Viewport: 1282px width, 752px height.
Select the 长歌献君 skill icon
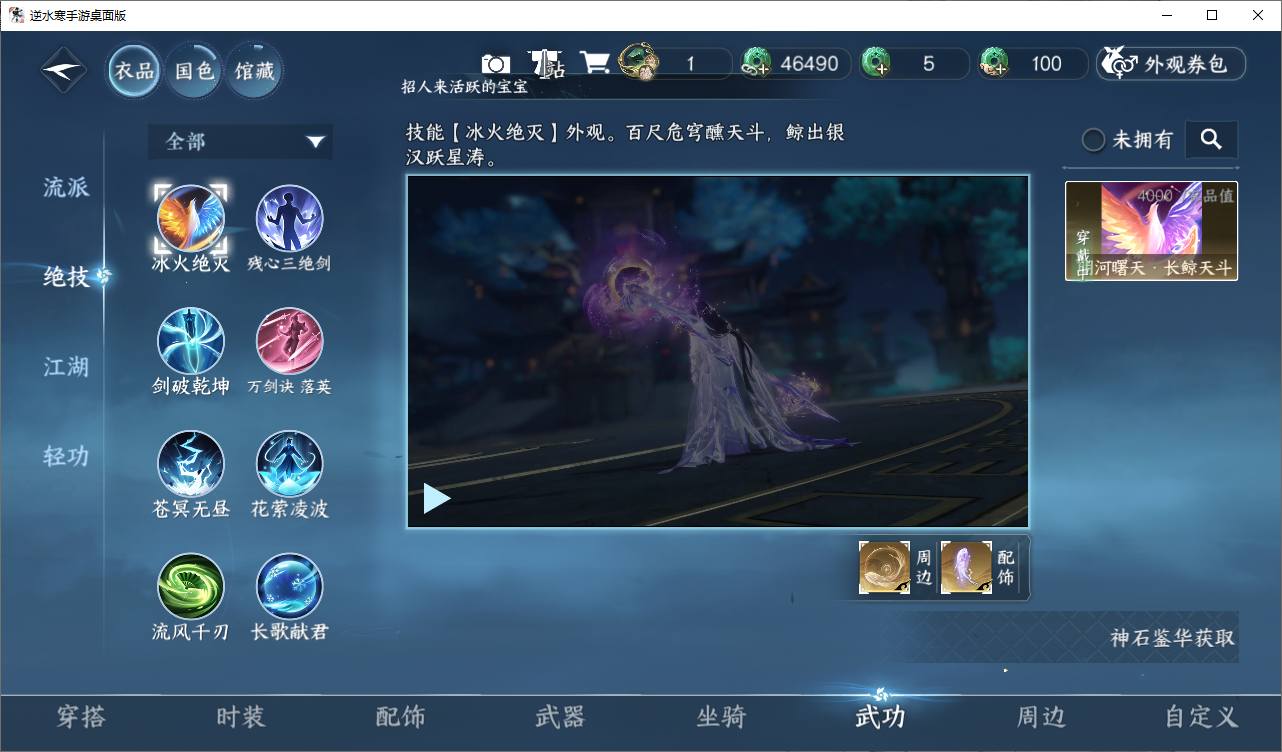tap(290, 587)
